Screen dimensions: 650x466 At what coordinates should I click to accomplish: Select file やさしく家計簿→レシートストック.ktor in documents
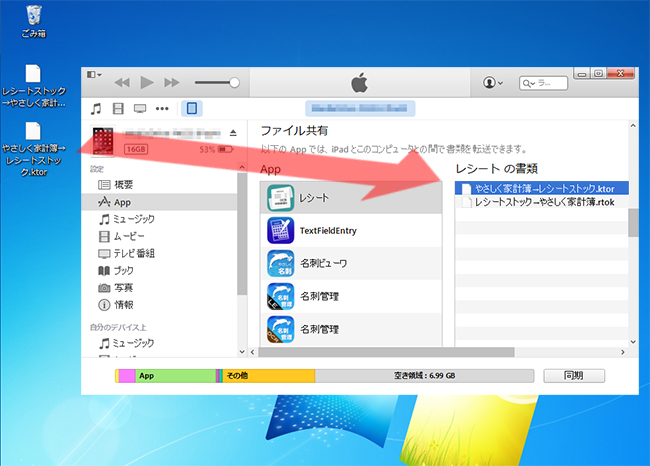tap(542, 188)
